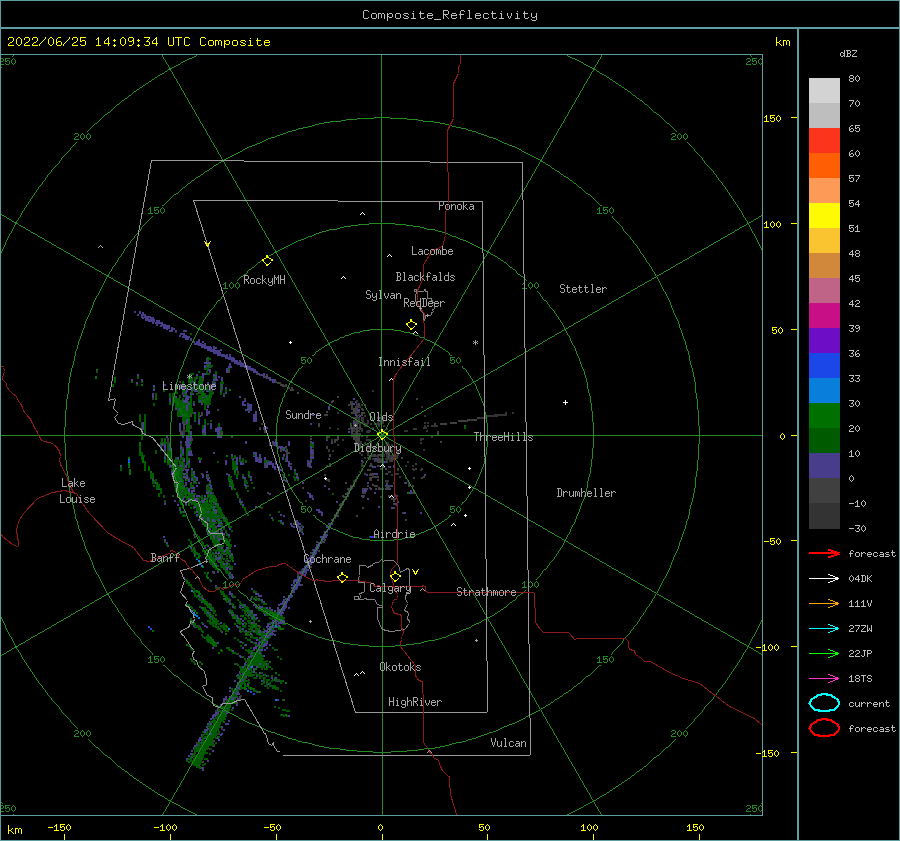Click the Drumheller label

coord(586,493)
